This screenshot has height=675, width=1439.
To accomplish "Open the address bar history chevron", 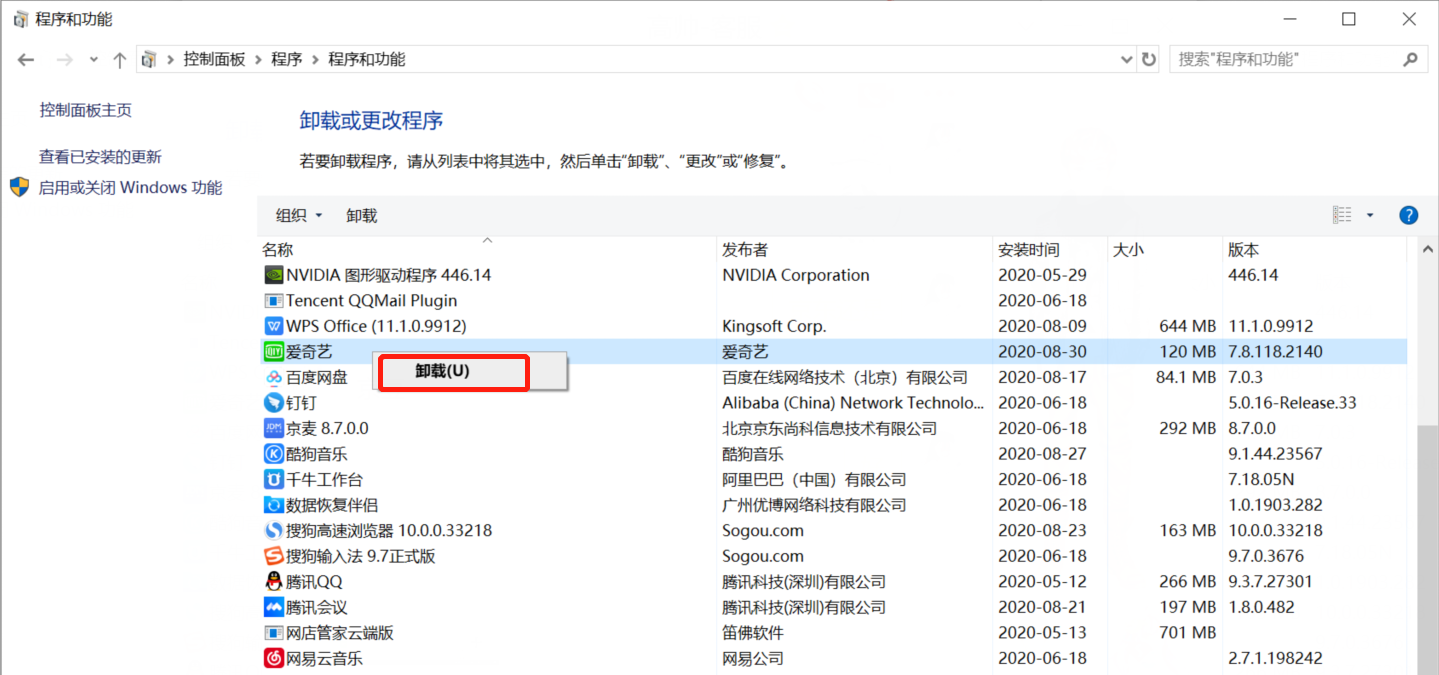I will tap(1126, 59).
